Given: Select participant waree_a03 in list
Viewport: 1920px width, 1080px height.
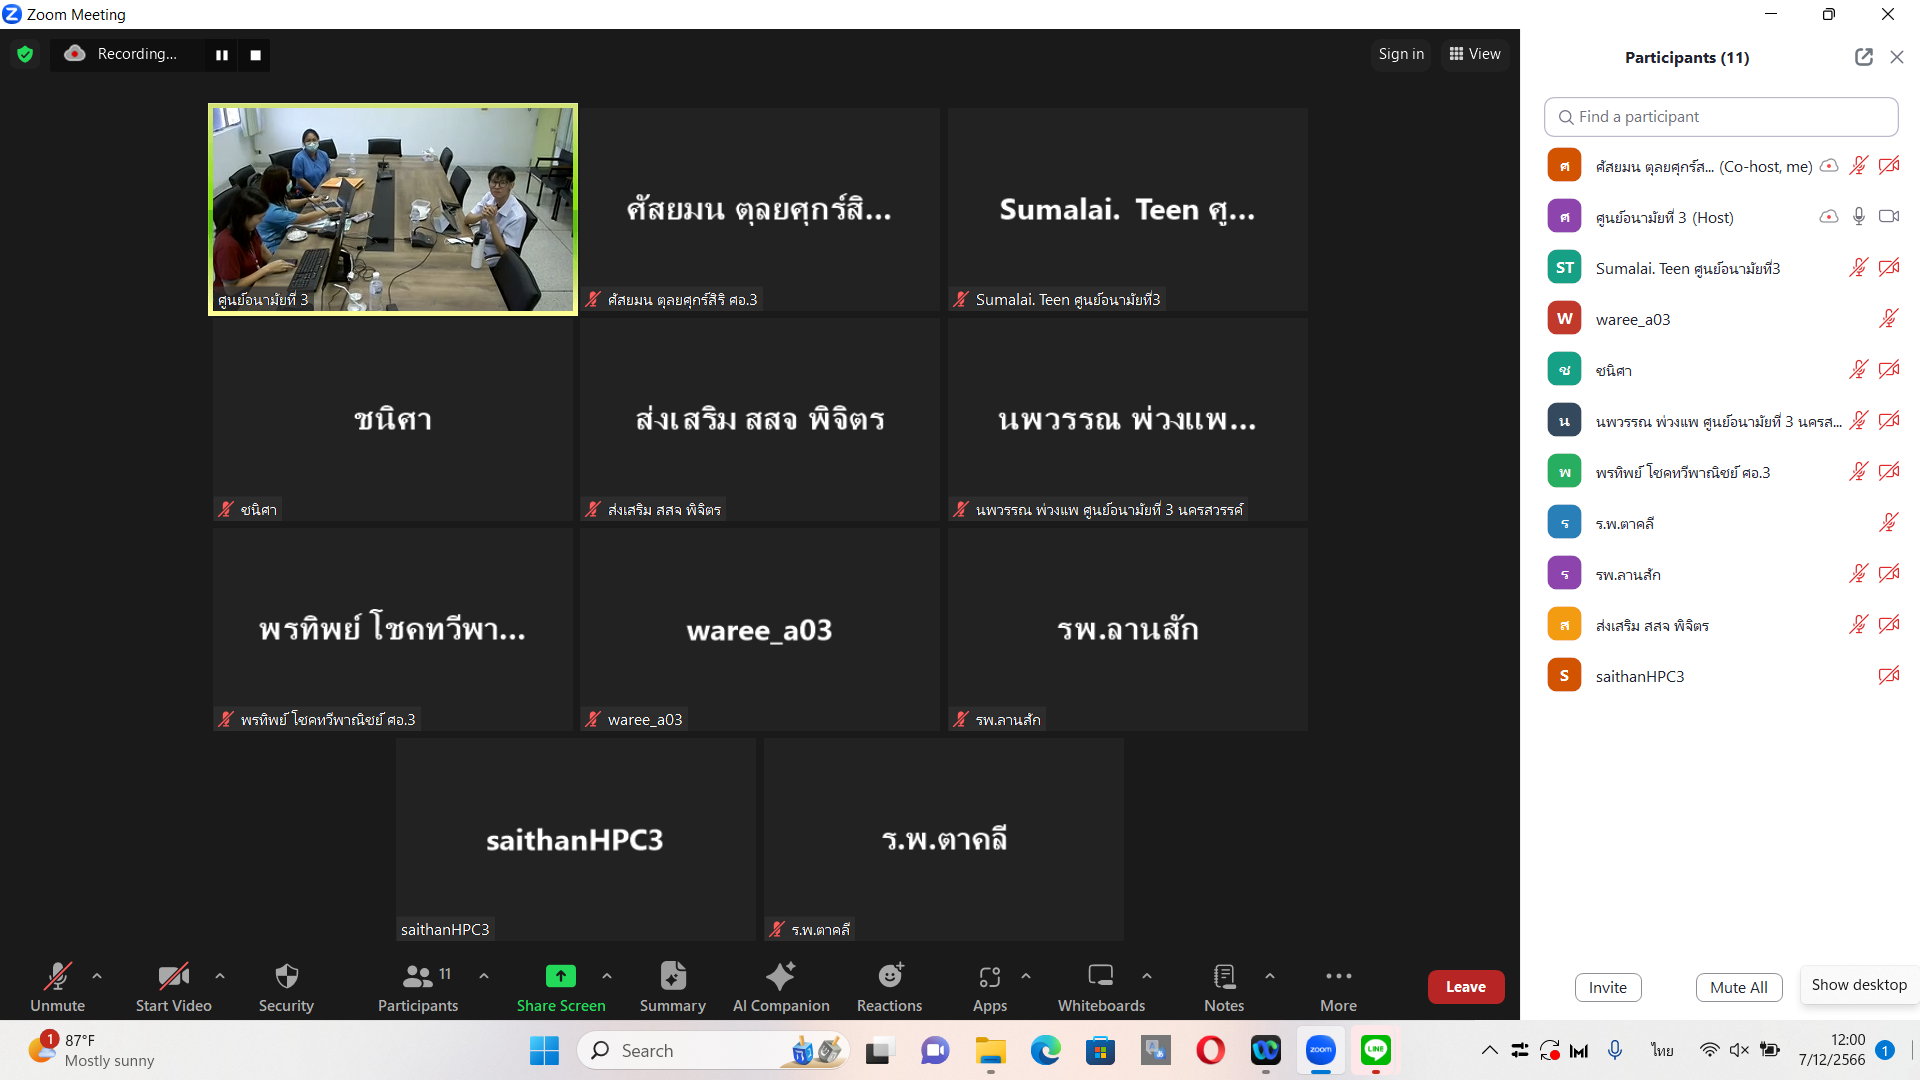Looking at the screenshot, I should 1721,319.
